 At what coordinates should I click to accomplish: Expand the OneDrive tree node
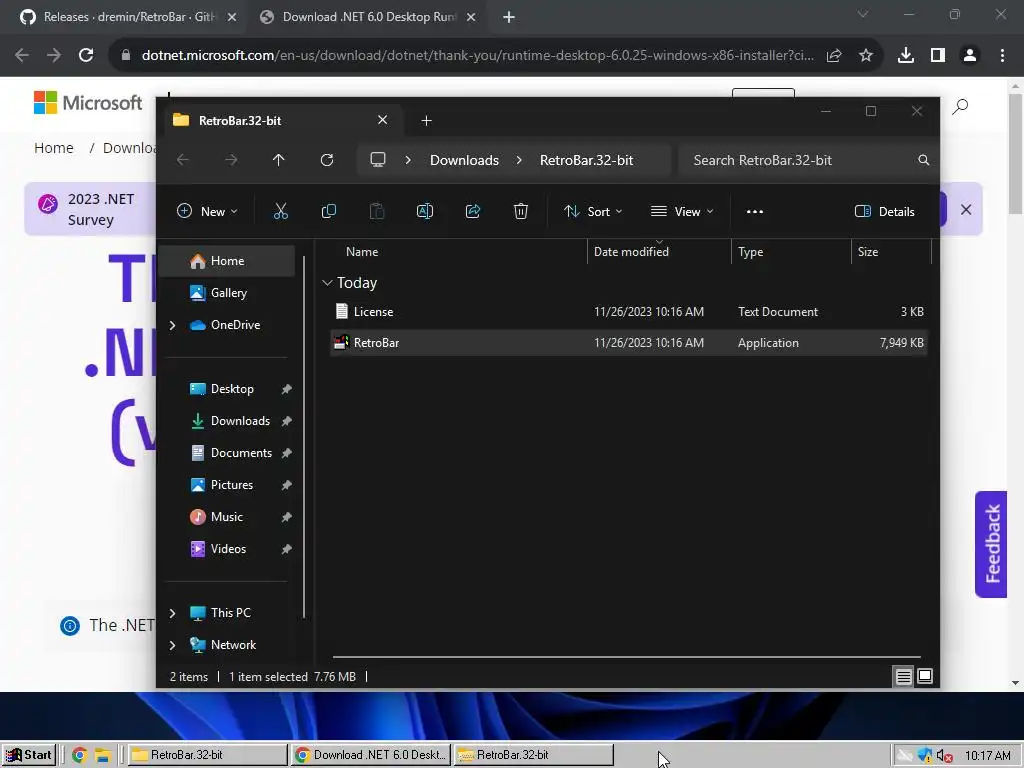[x=172, y=325]
